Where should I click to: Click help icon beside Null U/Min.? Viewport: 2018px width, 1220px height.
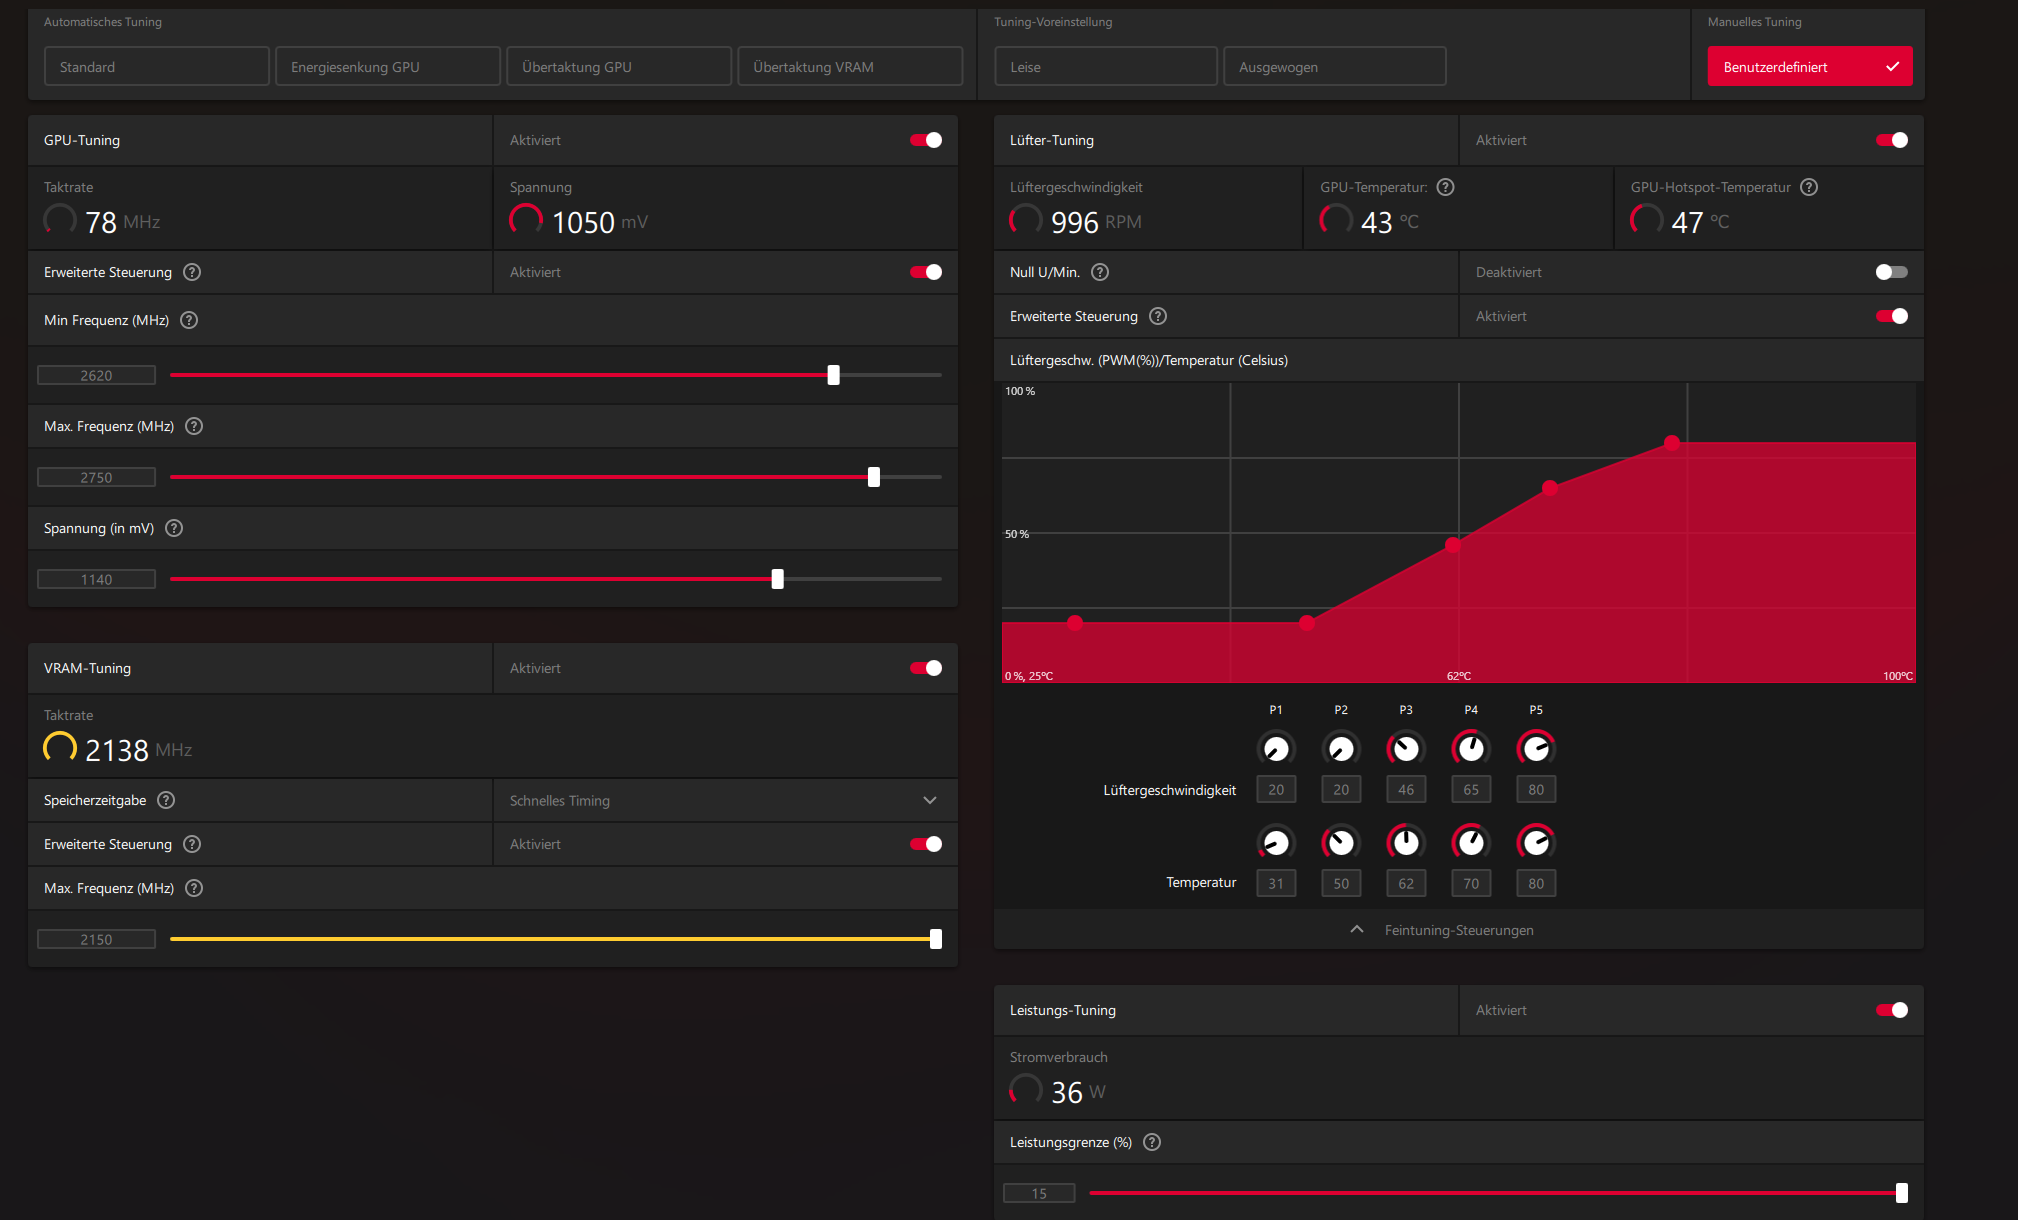[1100, 272]
